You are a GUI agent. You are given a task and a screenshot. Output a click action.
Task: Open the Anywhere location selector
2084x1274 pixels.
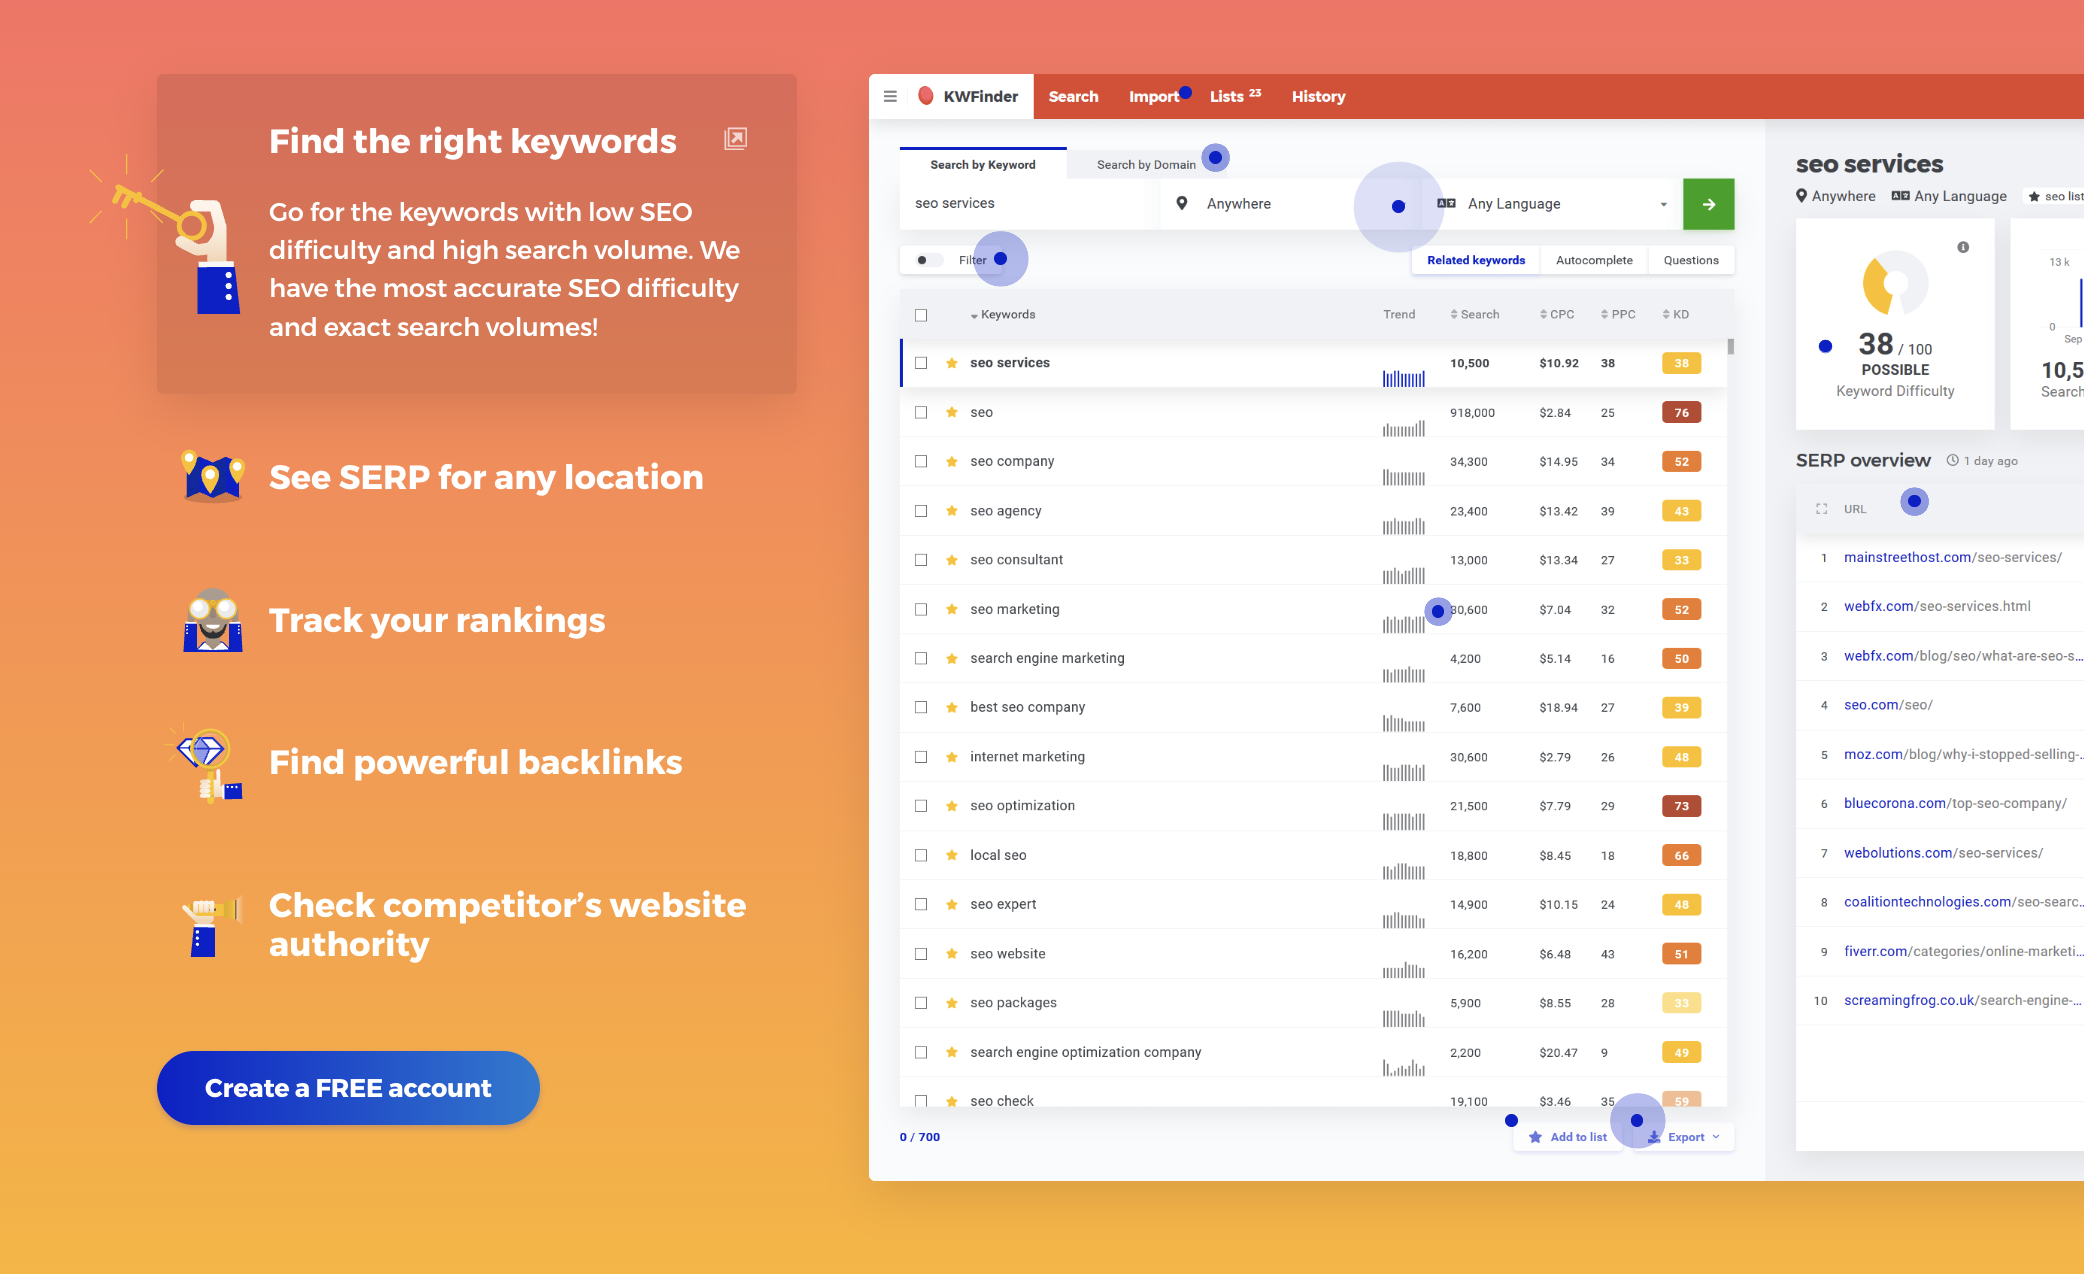tap(1290, 204)
